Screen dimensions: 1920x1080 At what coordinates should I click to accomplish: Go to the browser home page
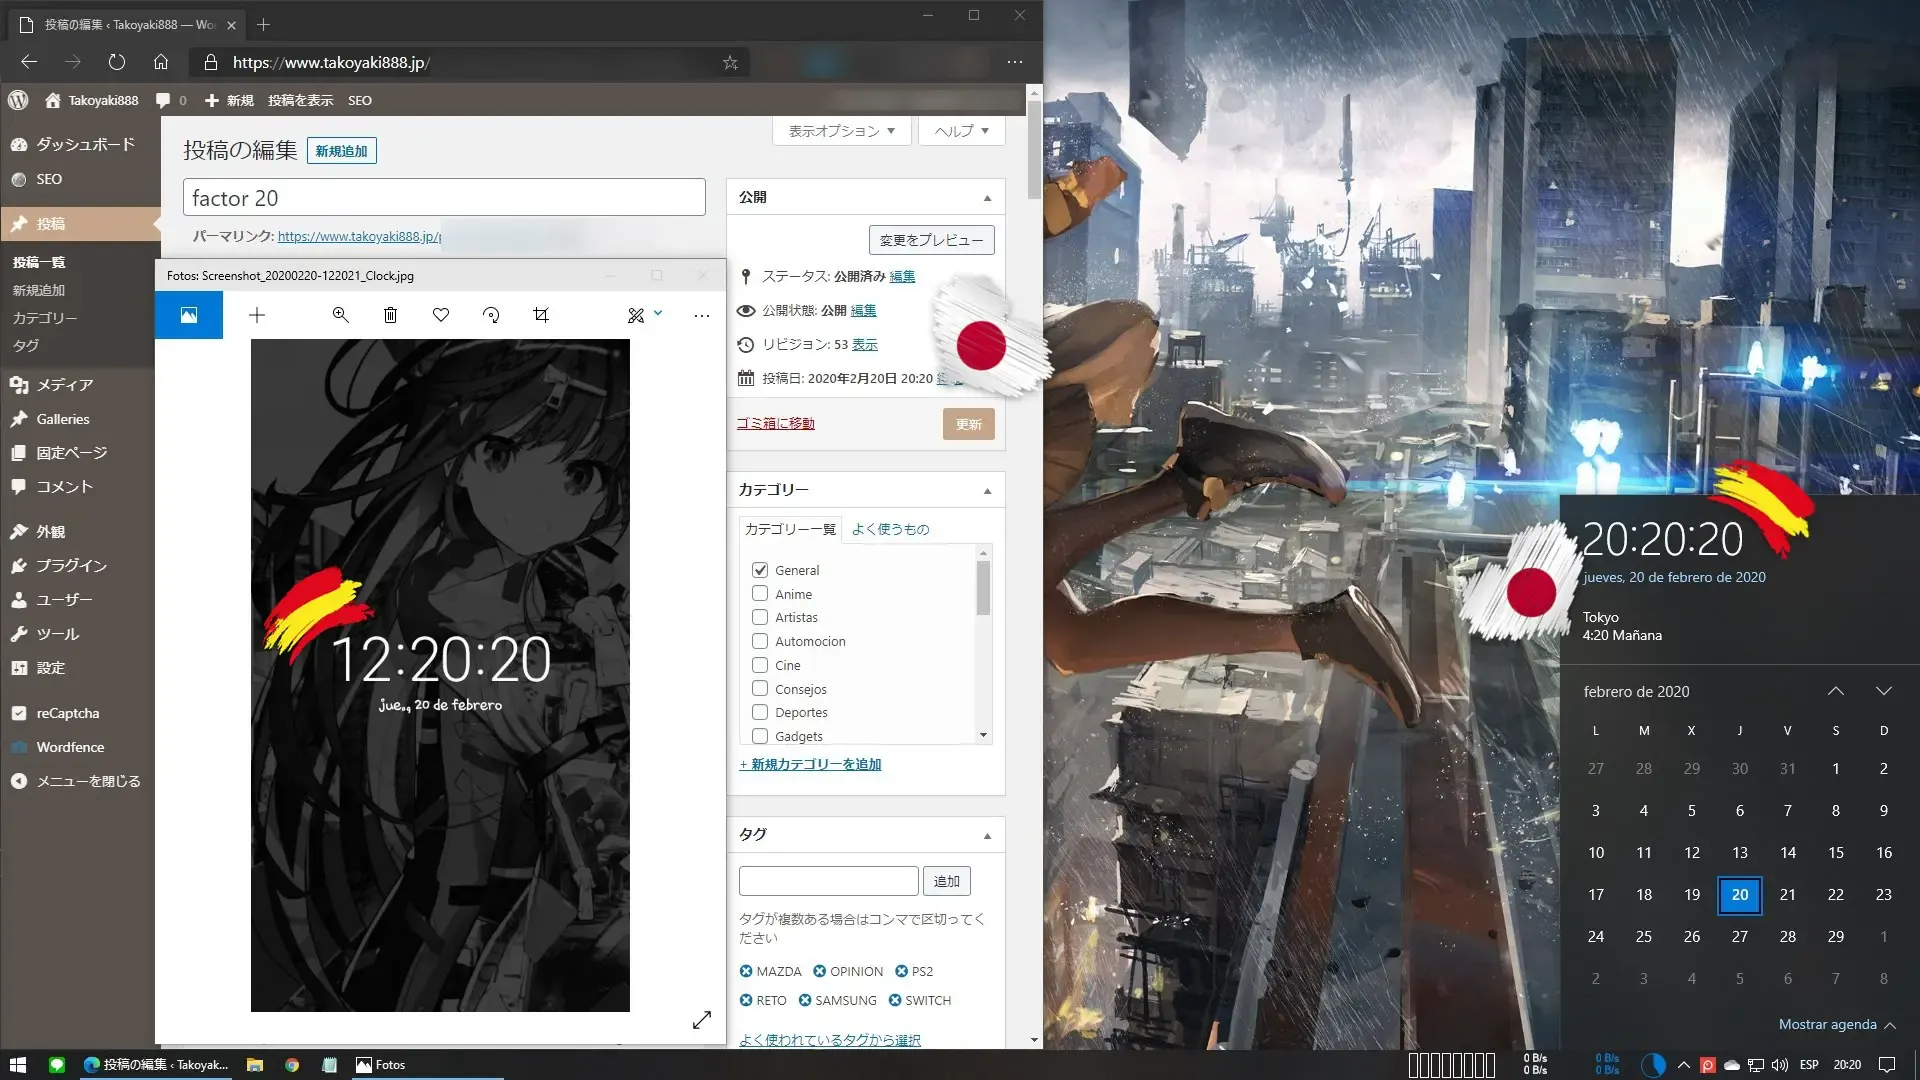[x=161, y=62]
